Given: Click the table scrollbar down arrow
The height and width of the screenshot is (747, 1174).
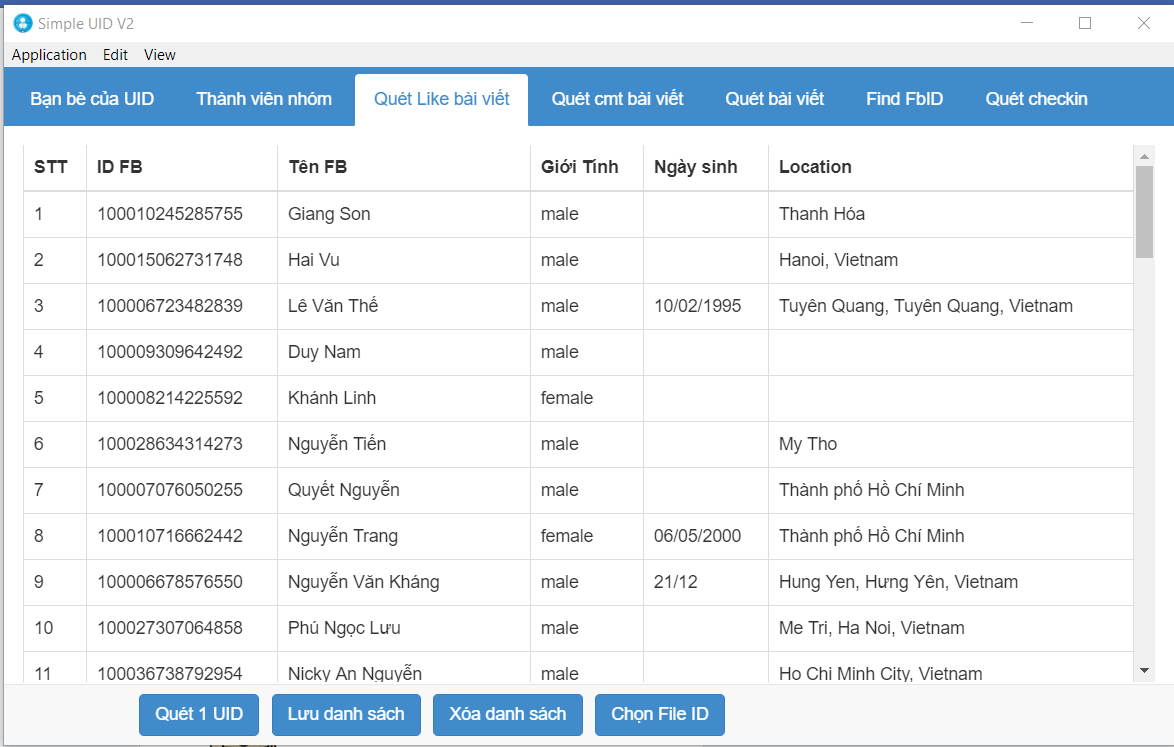Looking at the screenshot, I should point(1144,671).
